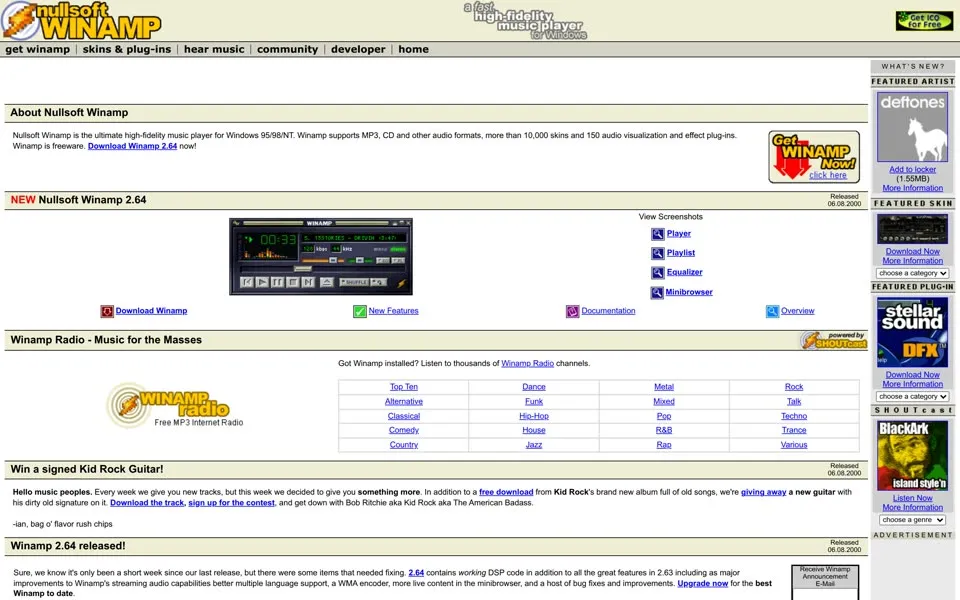Open the community menu
960x600 pixels.
click(287, 50)
